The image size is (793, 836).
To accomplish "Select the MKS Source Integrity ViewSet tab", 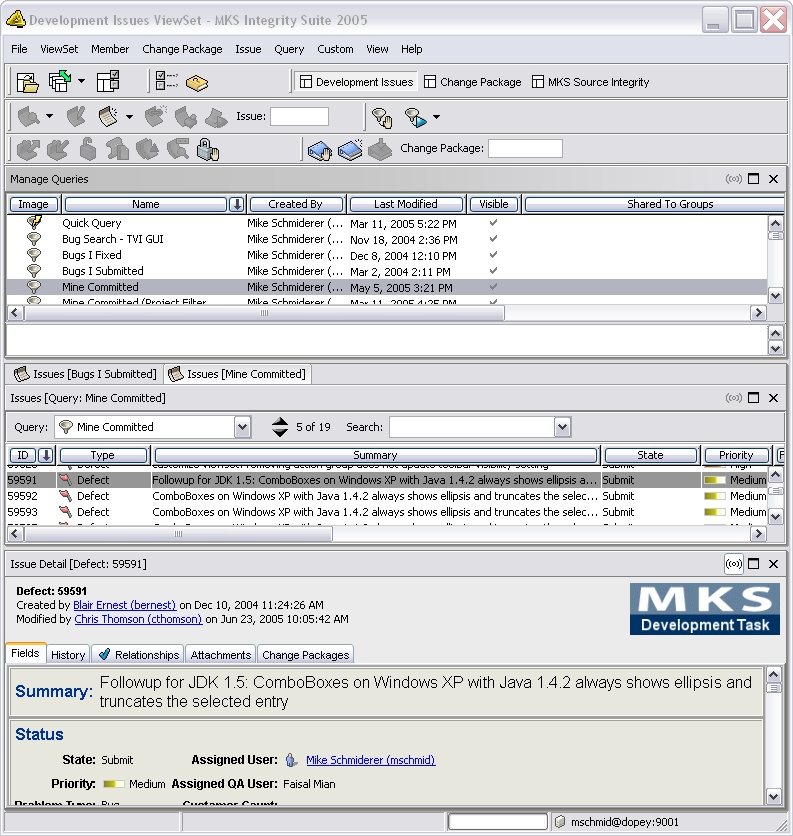I will pyautogui.click(x=591, y=82).
